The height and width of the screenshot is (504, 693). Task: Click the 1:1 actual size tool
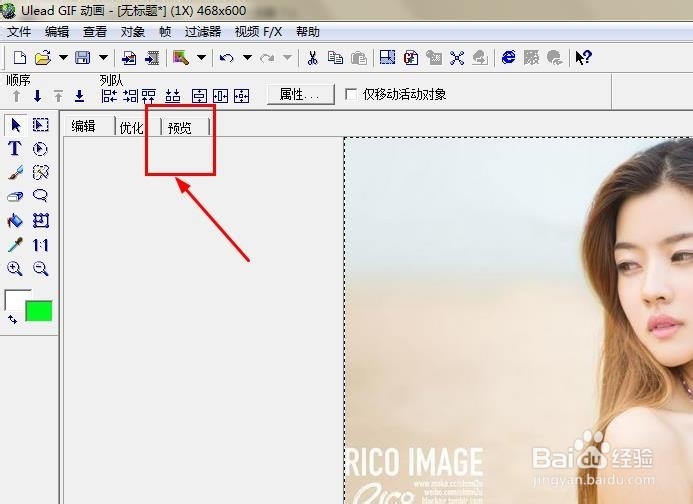[40, 245]
